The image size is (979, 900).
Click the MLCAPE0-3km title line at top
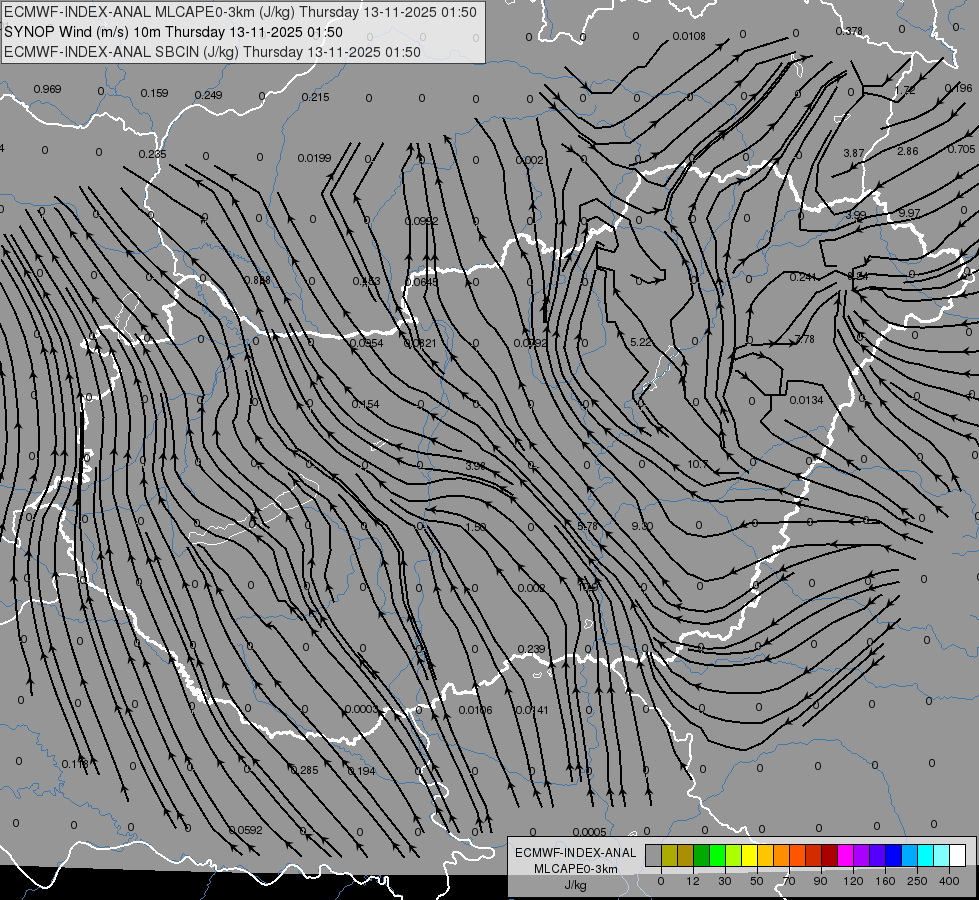tap(240, 12)
